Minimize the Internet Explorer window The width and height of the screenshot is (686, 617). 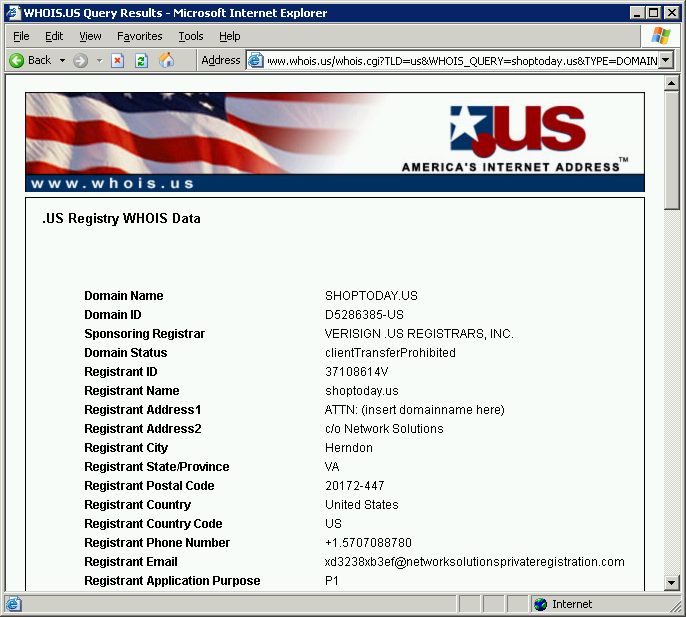coord(637,13)
